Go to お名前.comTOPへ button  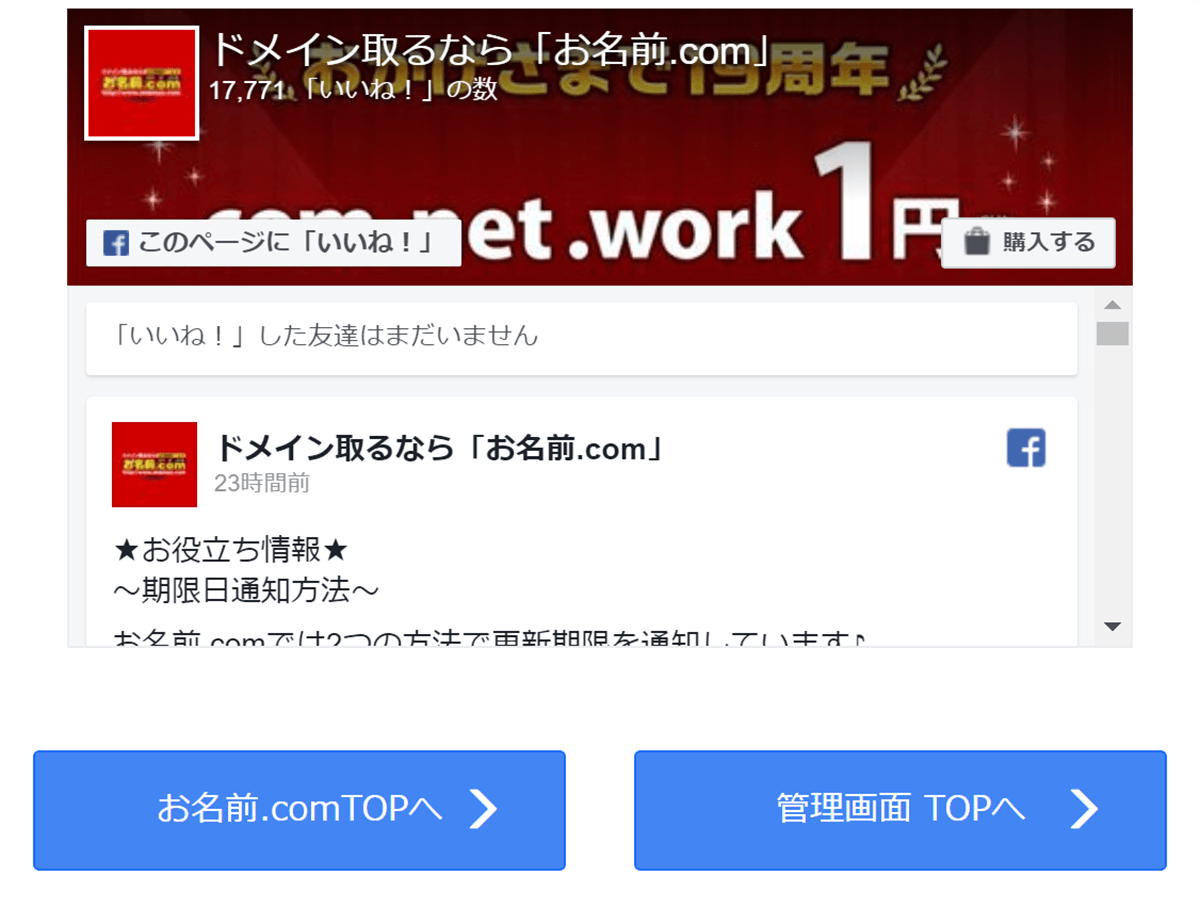tap(299, 810)
